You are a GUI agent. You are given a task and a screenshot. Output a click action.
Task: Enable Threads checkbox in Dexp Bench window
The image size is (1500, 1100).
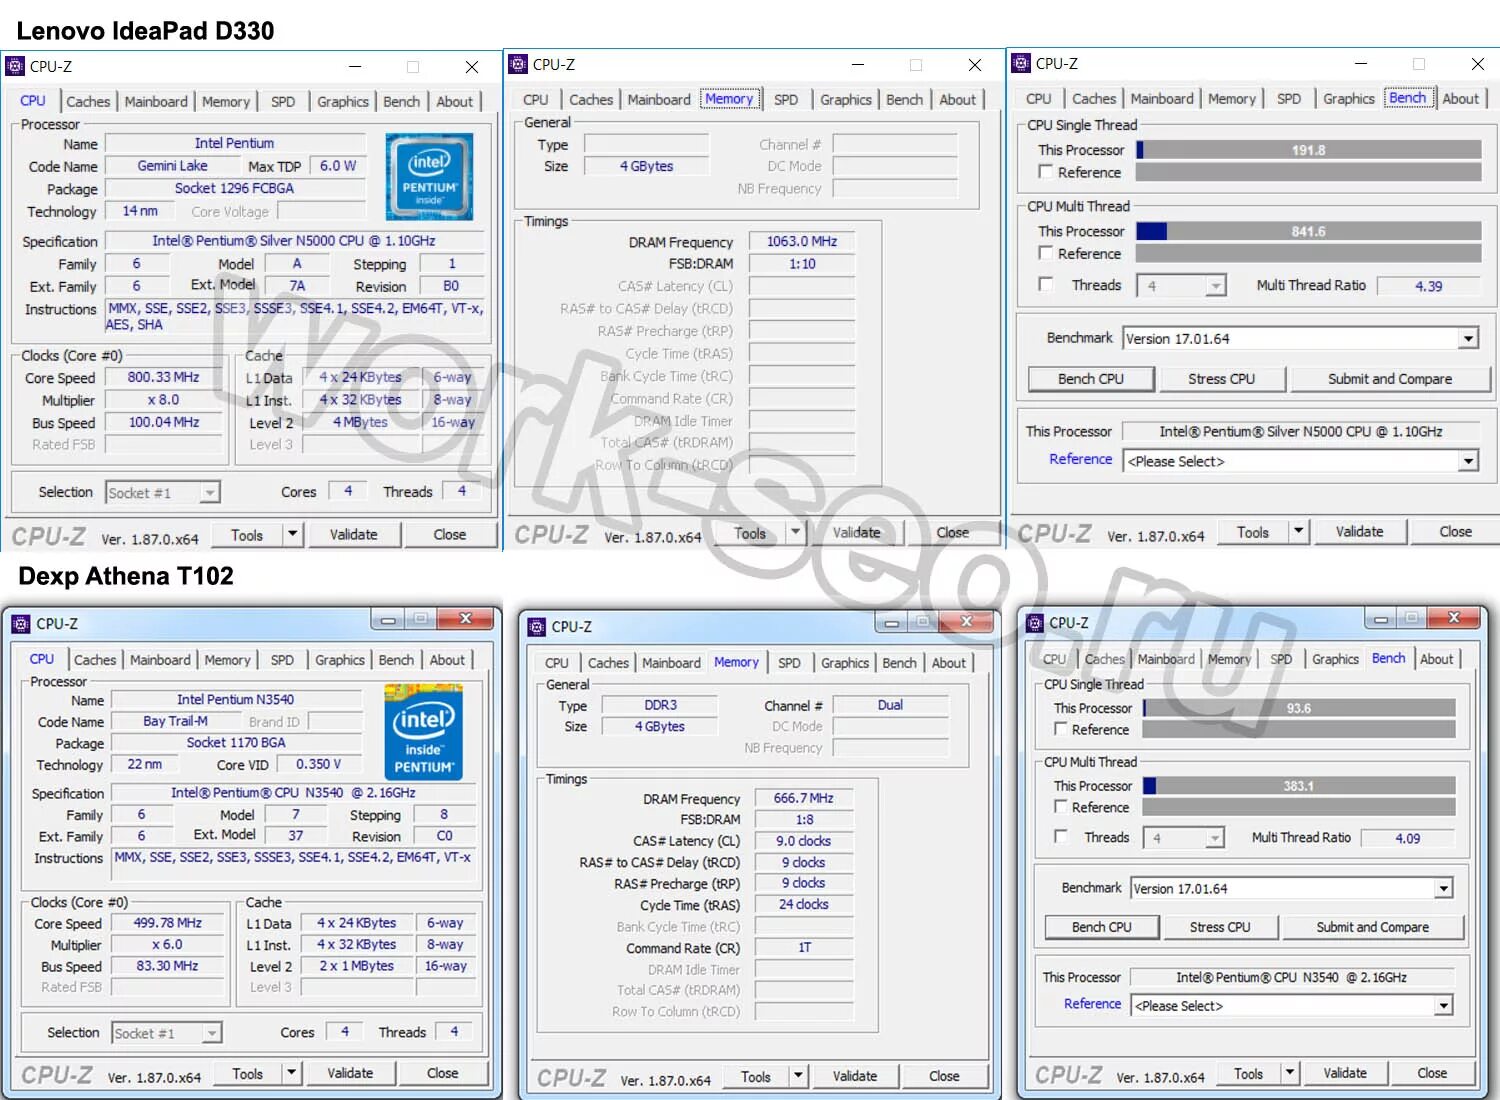[x=1061, y=836]
